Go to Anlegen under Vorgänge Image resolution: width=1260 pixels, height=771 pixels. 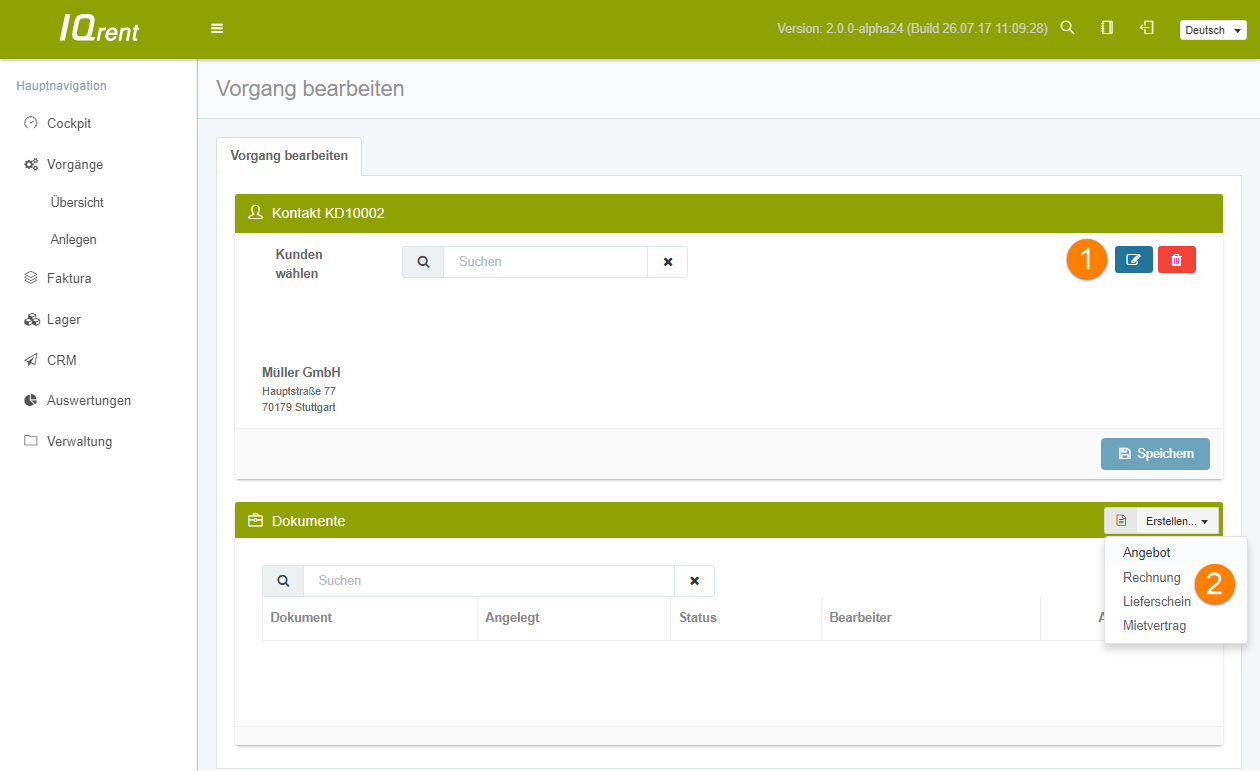click(73, 240)
